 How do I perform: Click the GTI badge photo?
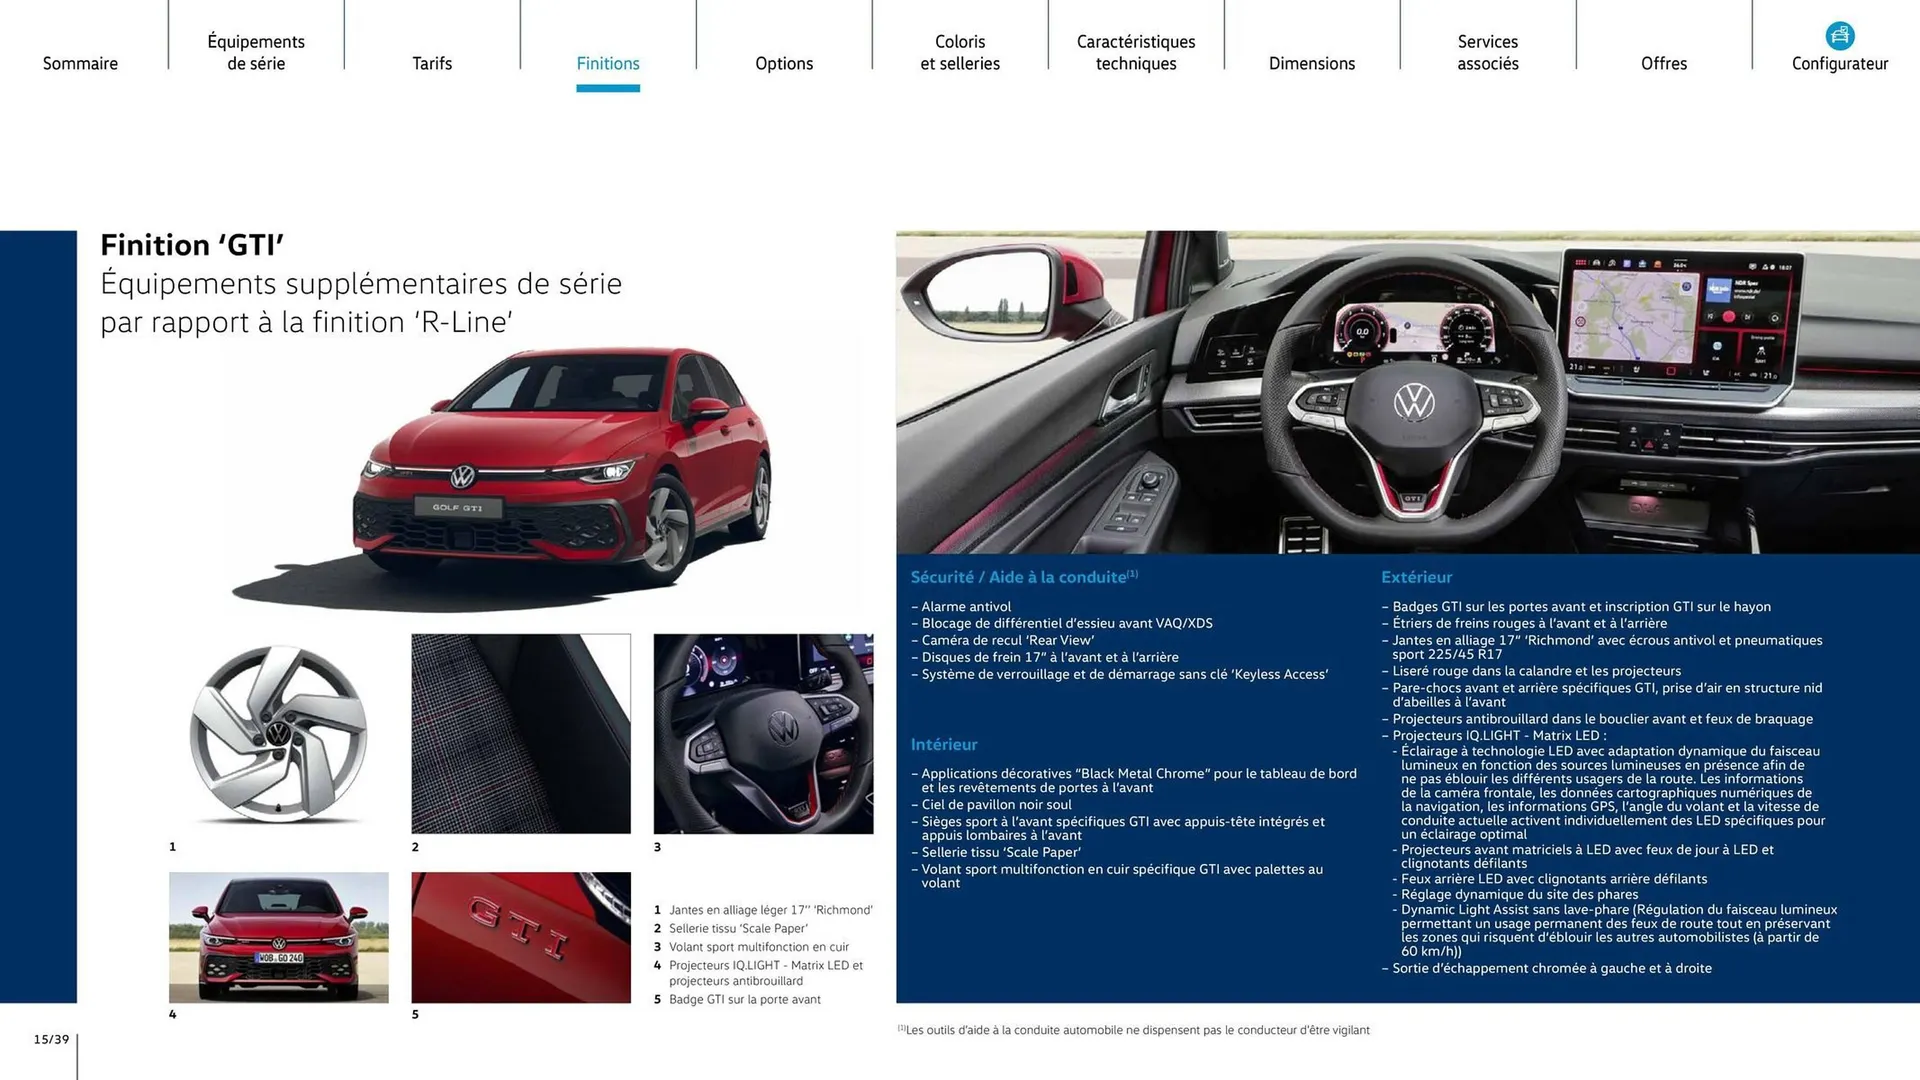point(520,937)
